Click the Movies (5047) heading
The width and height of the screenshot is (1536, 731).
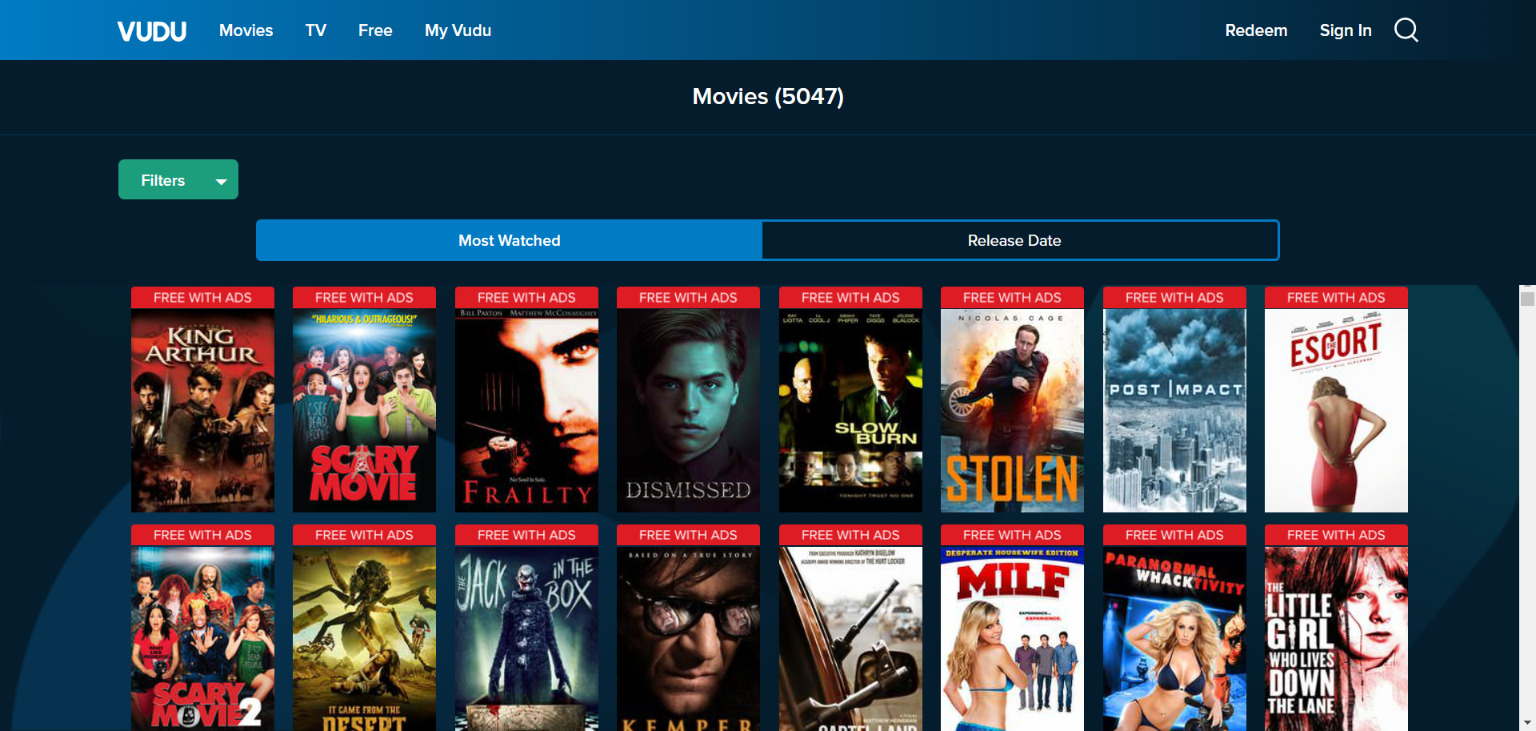point(768,96)
